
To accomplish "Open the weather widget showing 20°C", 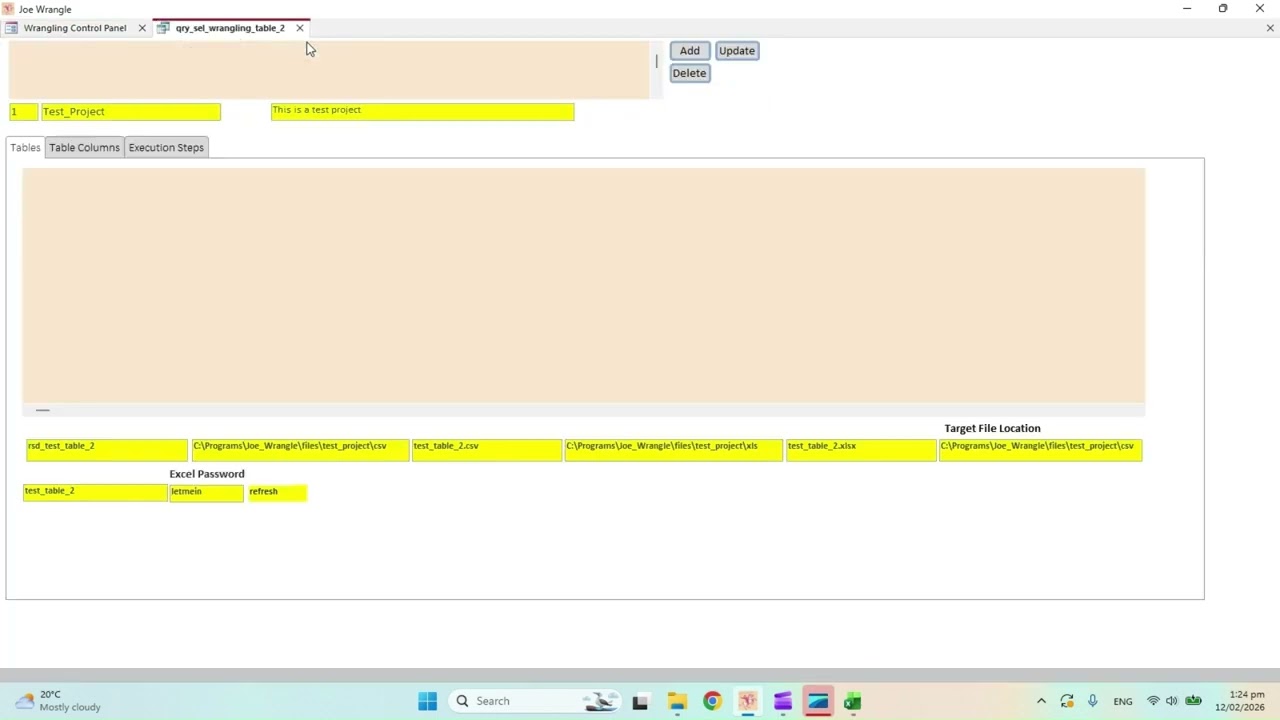I will (58, 701).
